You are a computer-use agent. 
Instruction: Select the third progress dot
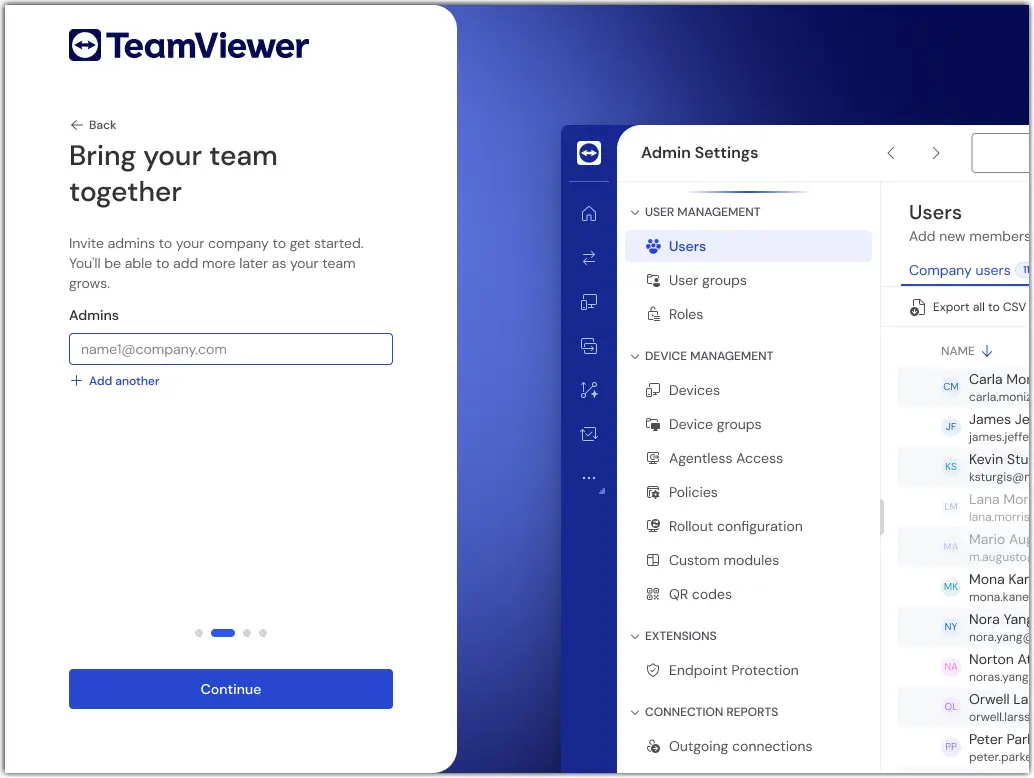247,633
